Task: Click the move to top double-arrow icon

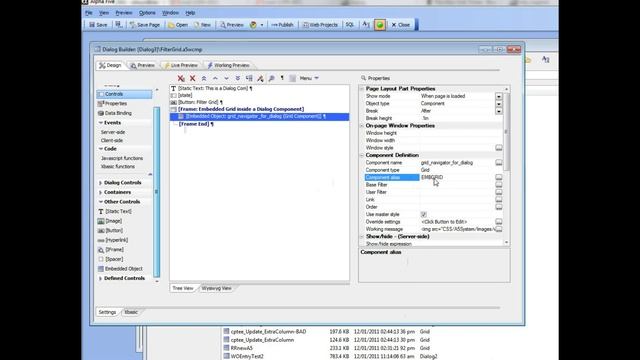Action: coord(204,78)
